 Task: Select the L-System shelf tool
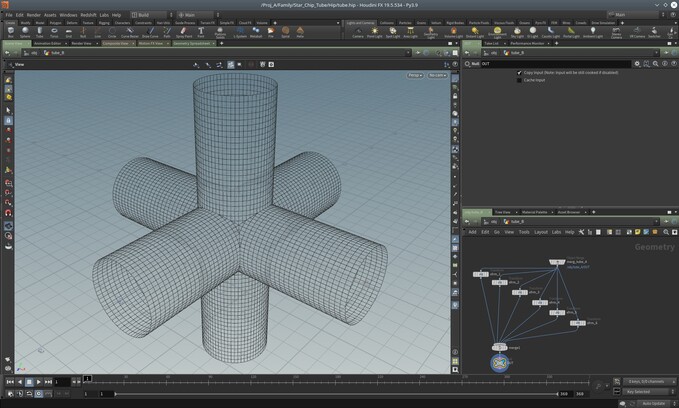pyautogui.click(x=240, y=32)
